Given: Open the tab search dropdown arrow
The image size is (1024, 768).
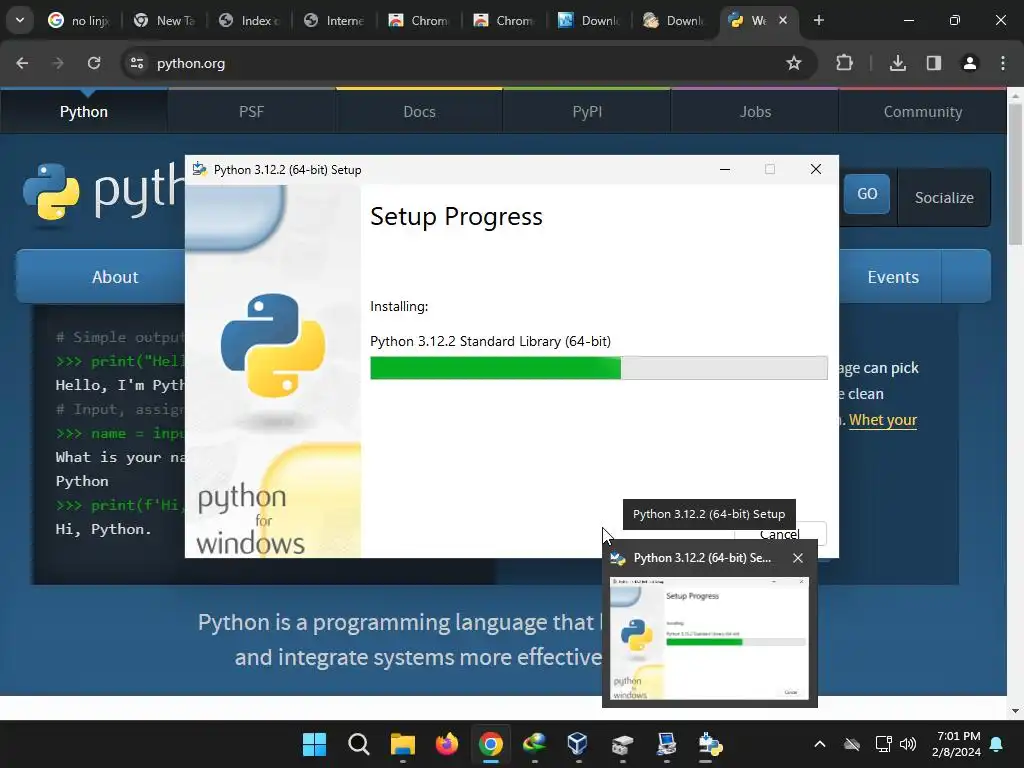Looking at the screenshot, I should pyautogui.click(x=20, y=20).
